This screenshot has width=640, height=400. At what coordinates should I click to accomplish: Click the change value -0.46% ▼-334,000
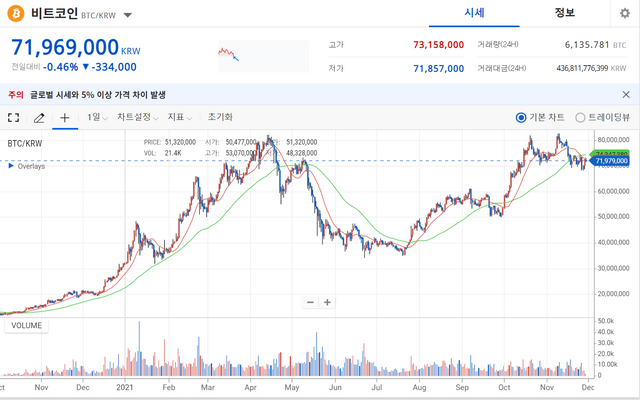coord(90,67)
